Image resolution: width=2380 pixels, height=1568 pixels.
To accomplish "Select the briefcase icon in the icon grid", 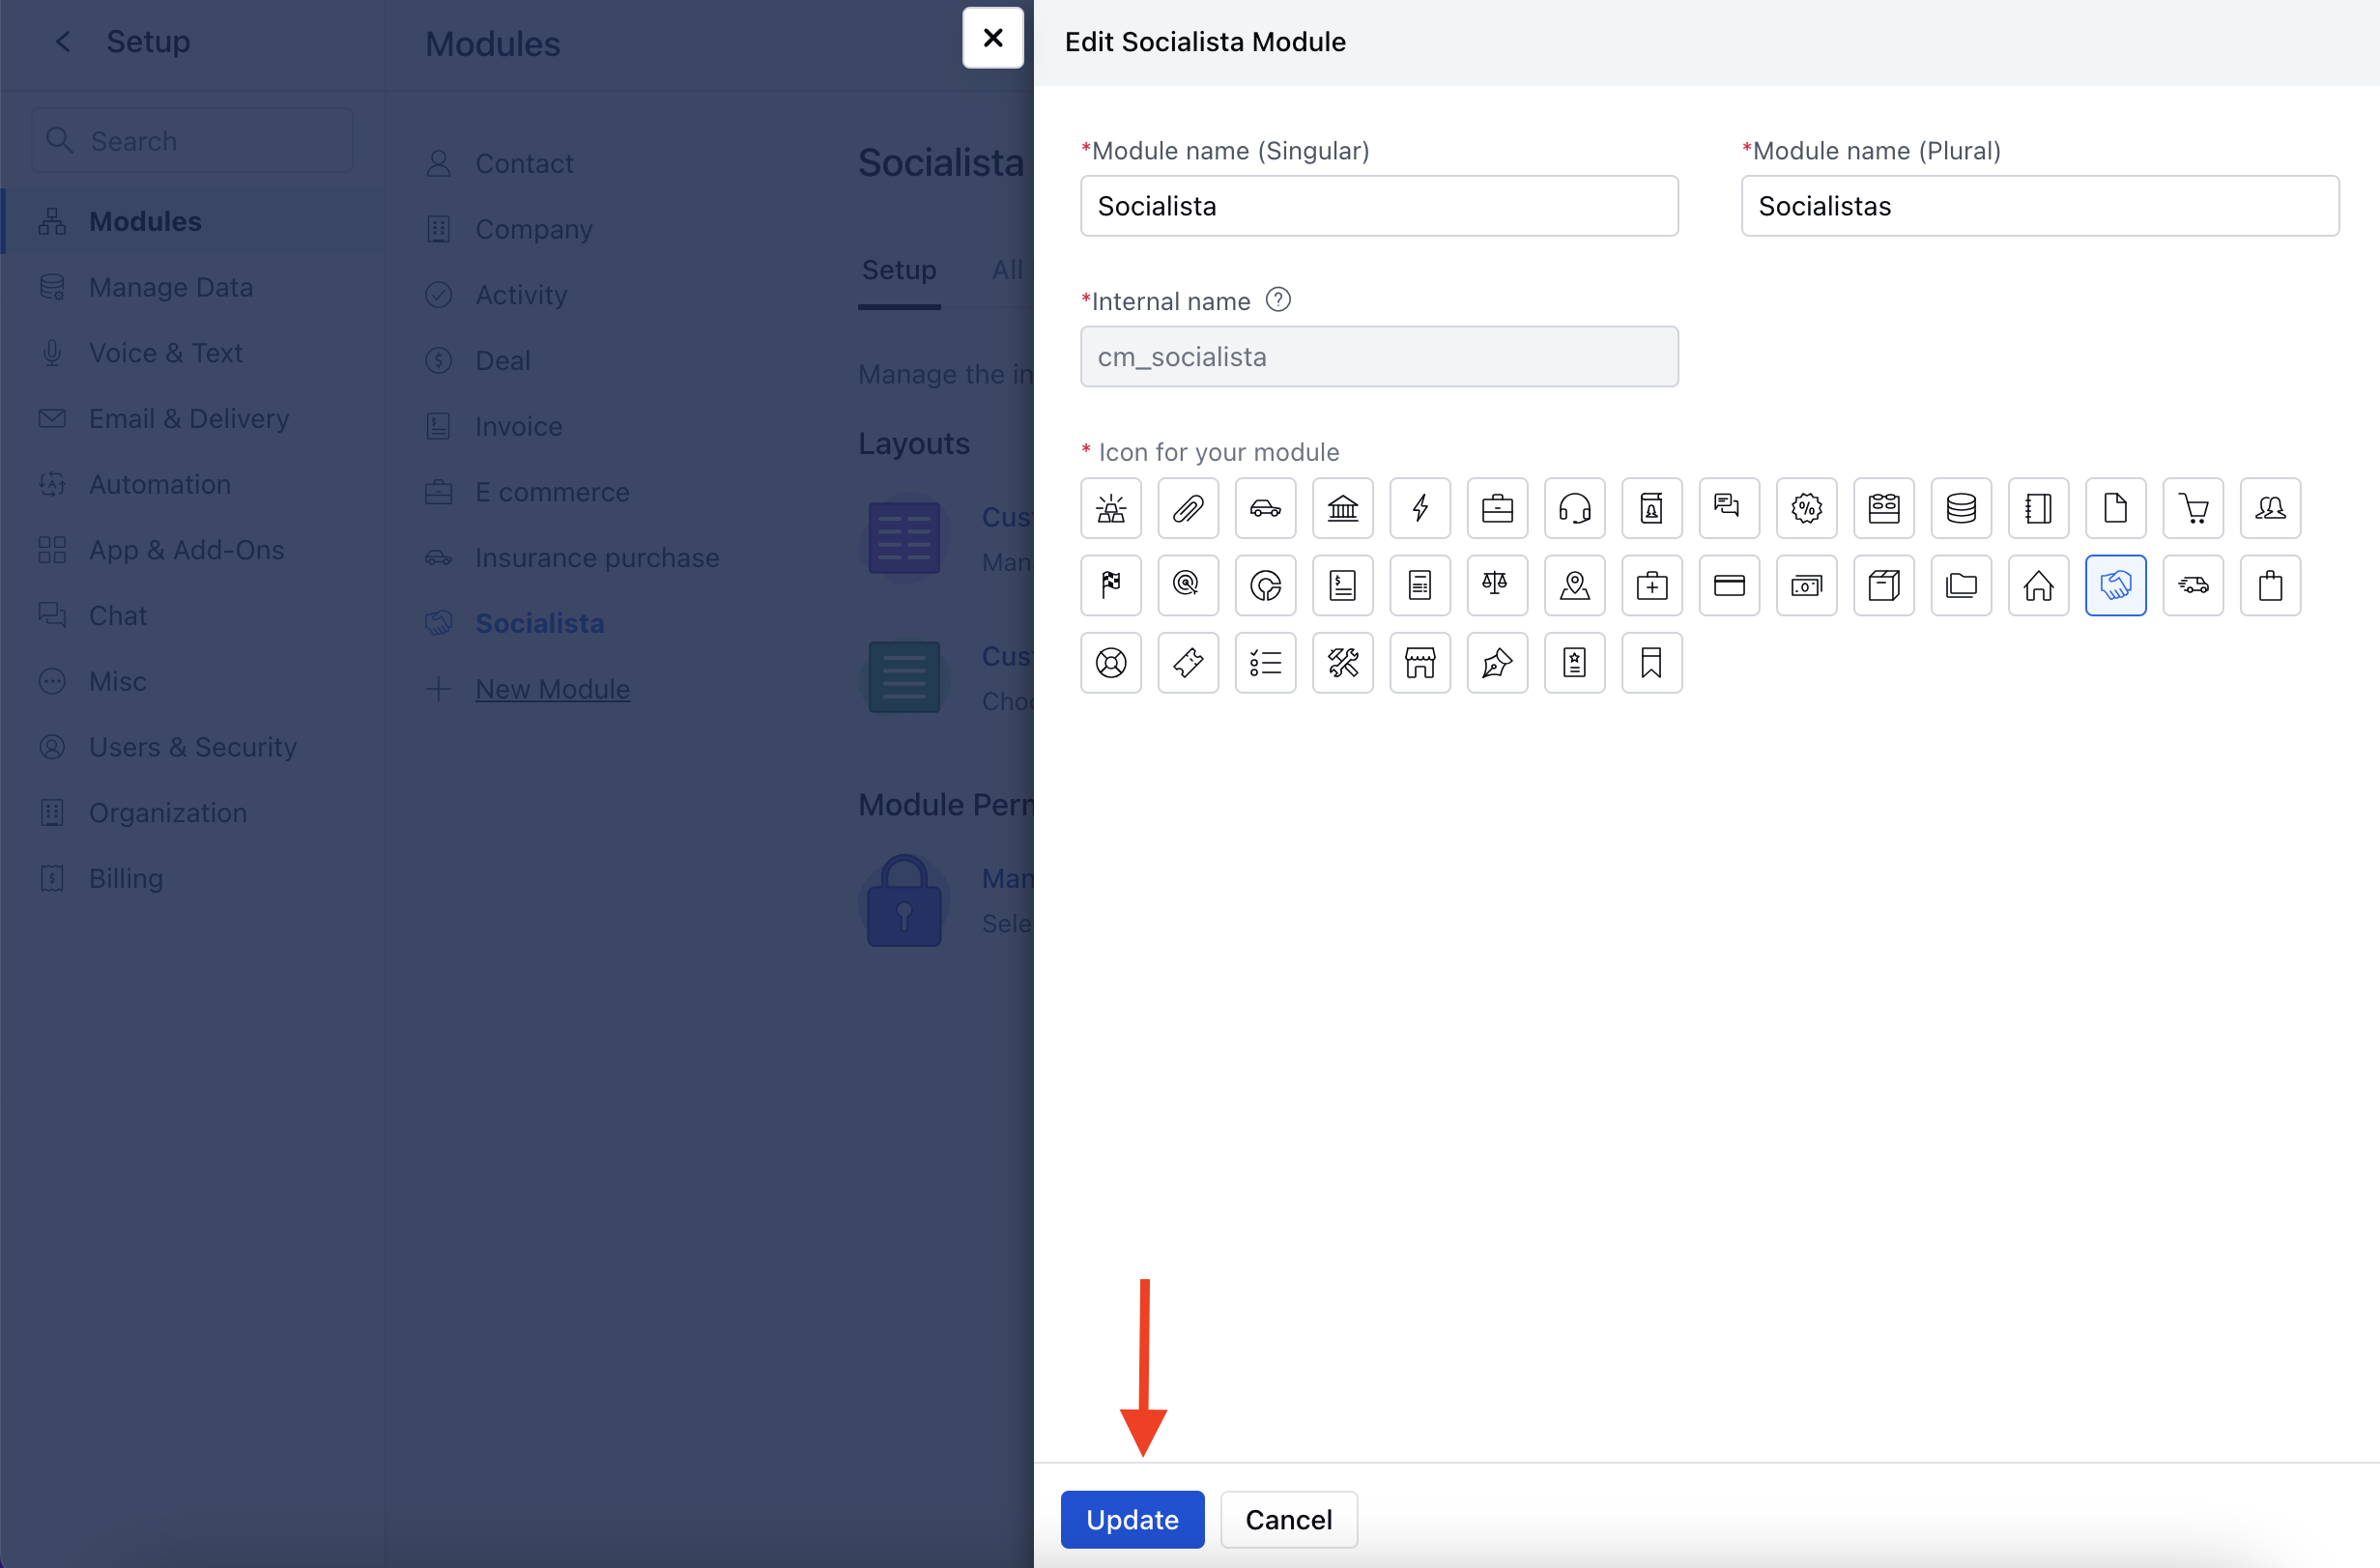I will (x=1497, y=508).
